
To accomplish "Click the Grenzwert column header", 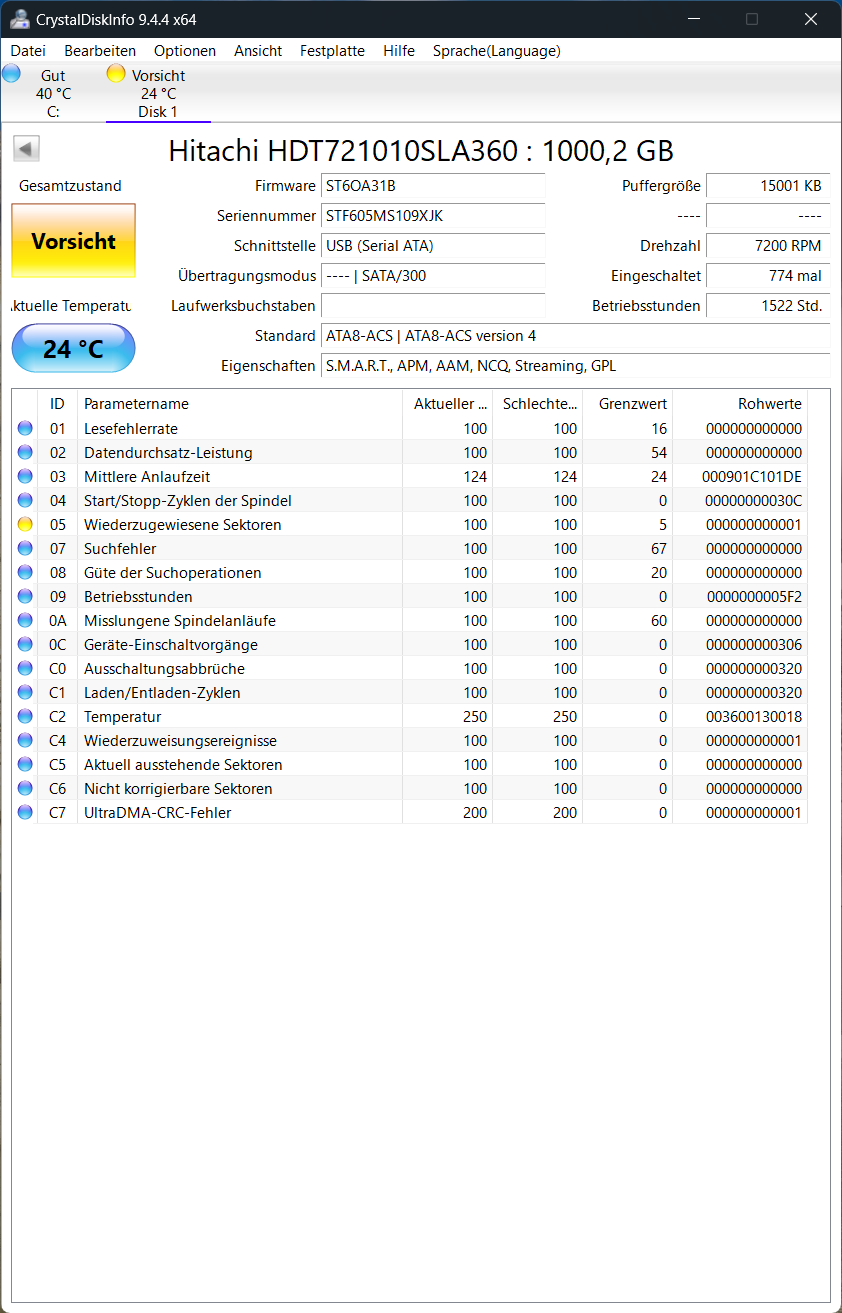I will (627, 404).
